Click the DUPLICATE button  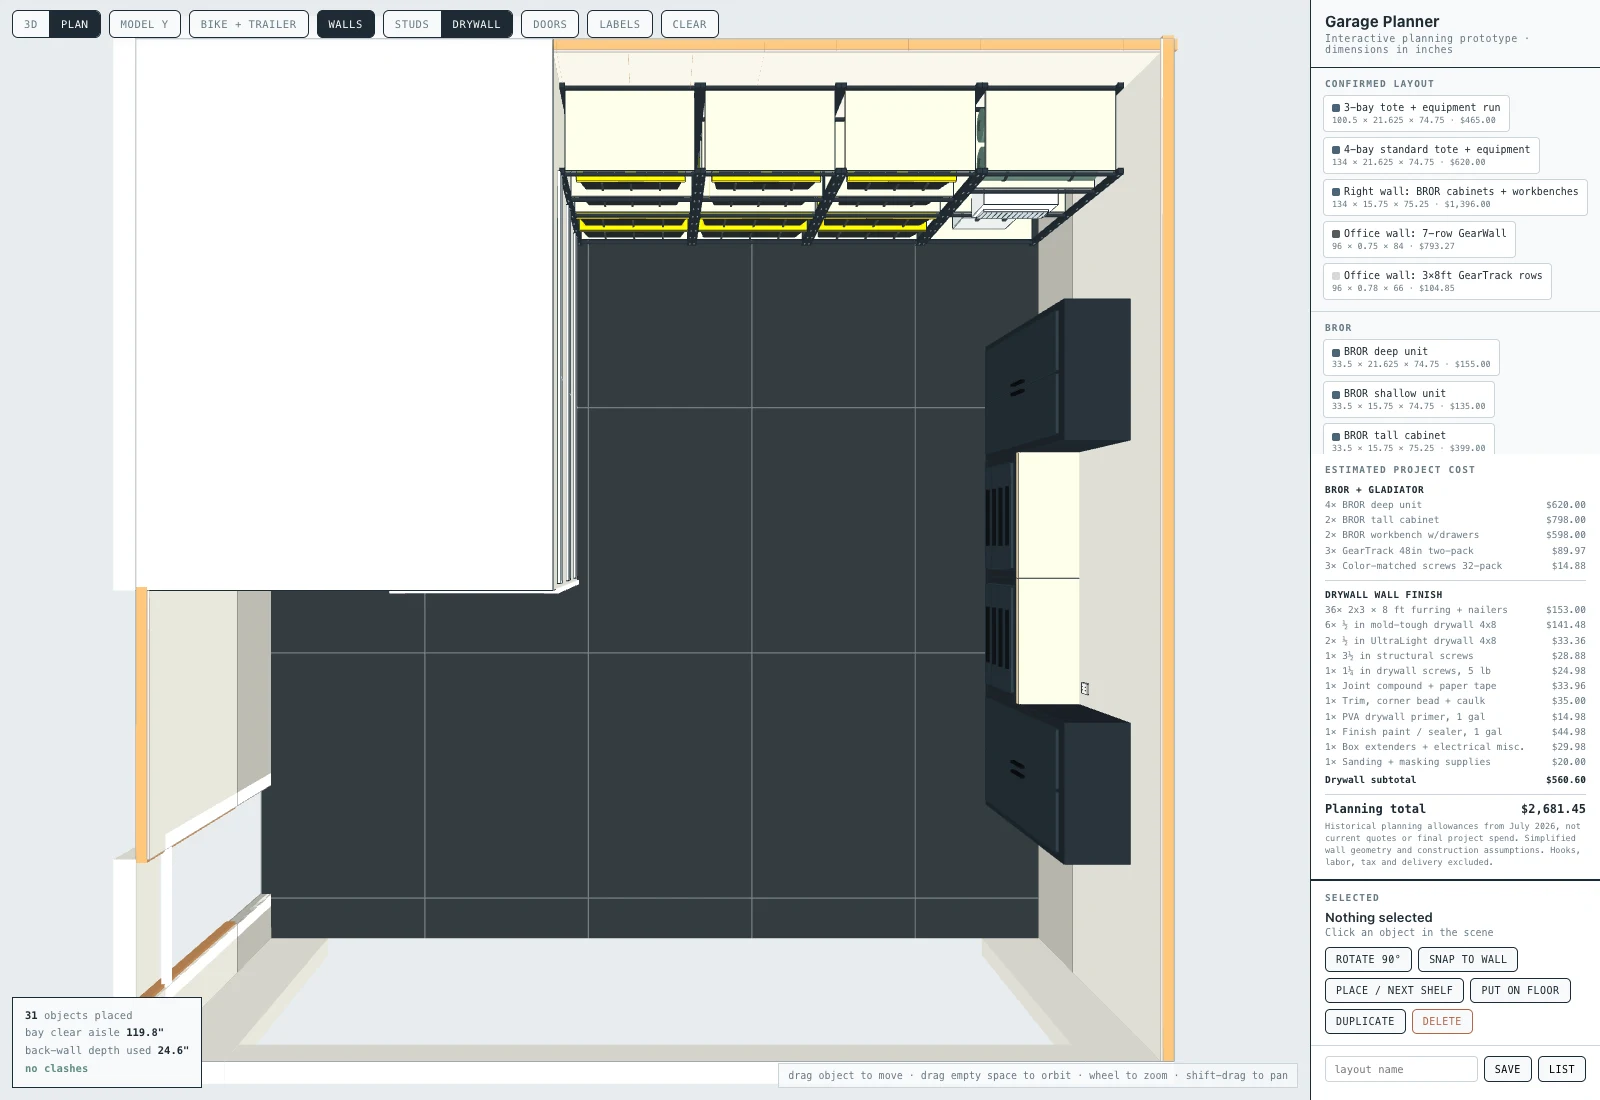[x=1365, y=1022]
